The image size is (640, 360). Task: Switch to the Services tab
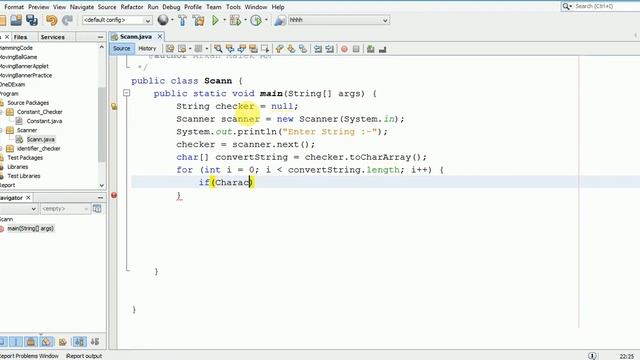pos(52,37)
